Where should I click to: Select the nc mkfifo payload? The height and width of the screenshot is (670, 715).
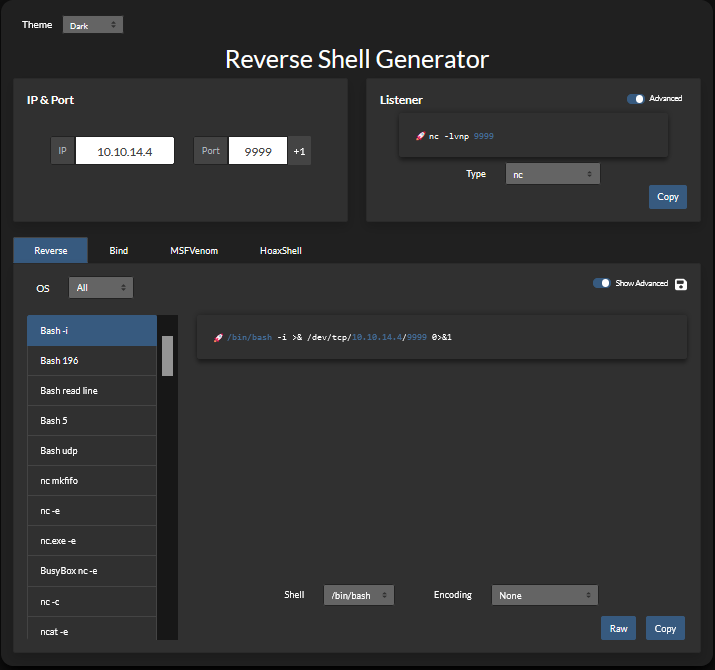(x=92, y=481)
